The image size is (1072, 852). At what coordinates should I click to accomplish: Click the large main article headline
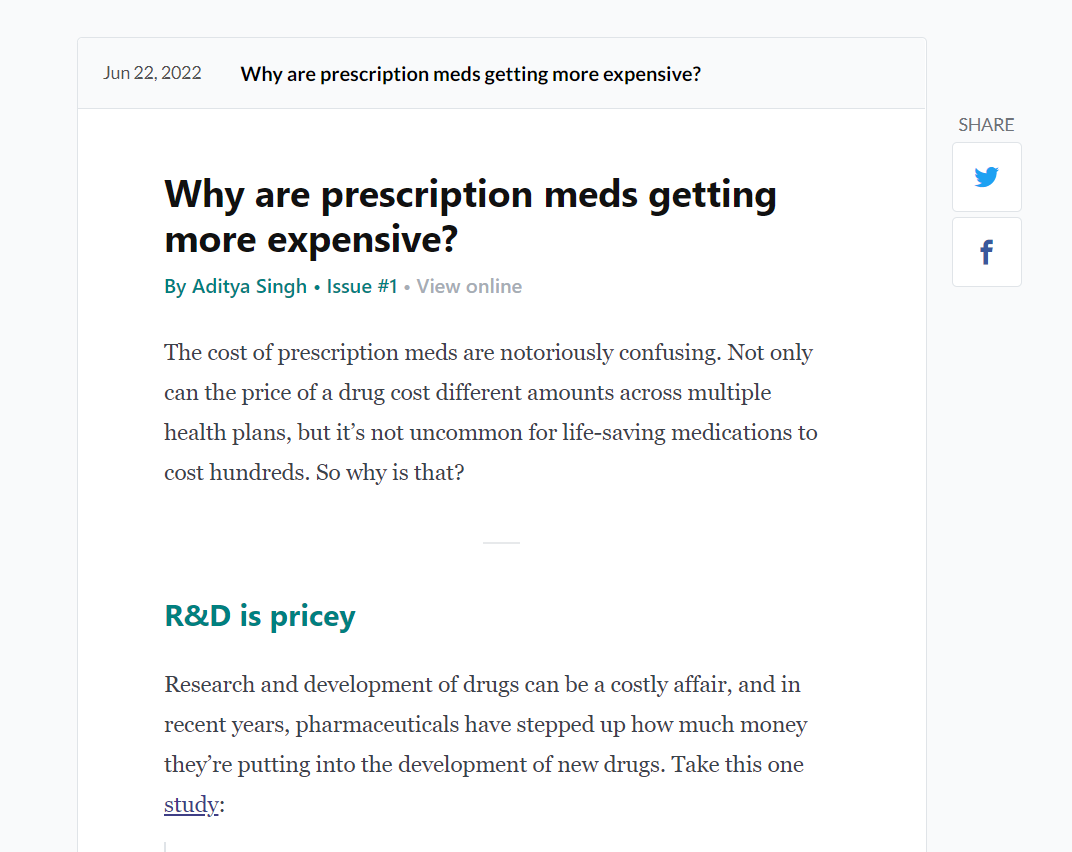point(470,216)
